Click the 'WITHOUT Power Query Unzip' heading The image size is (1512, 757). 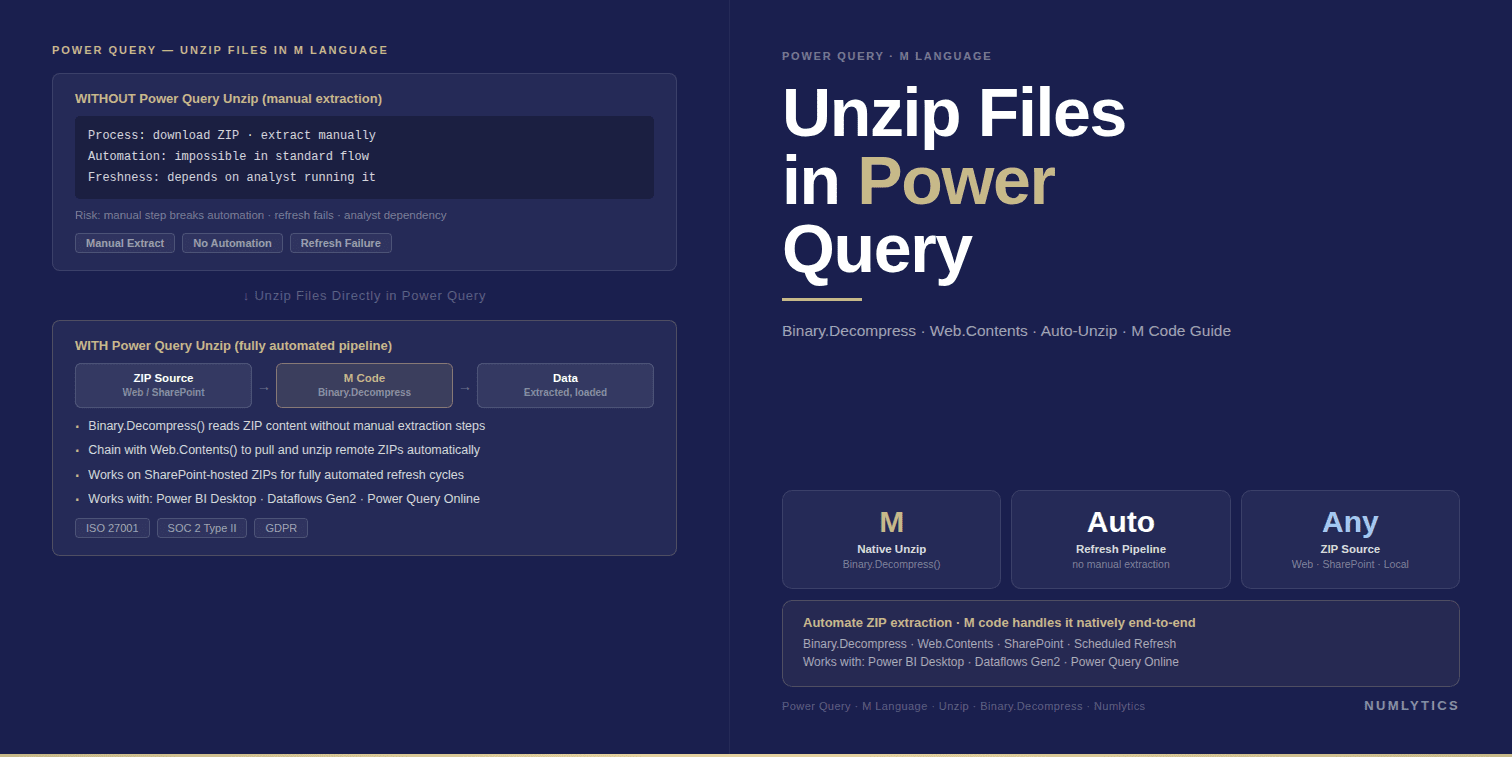pyautogui.click(x=228, y=98)
